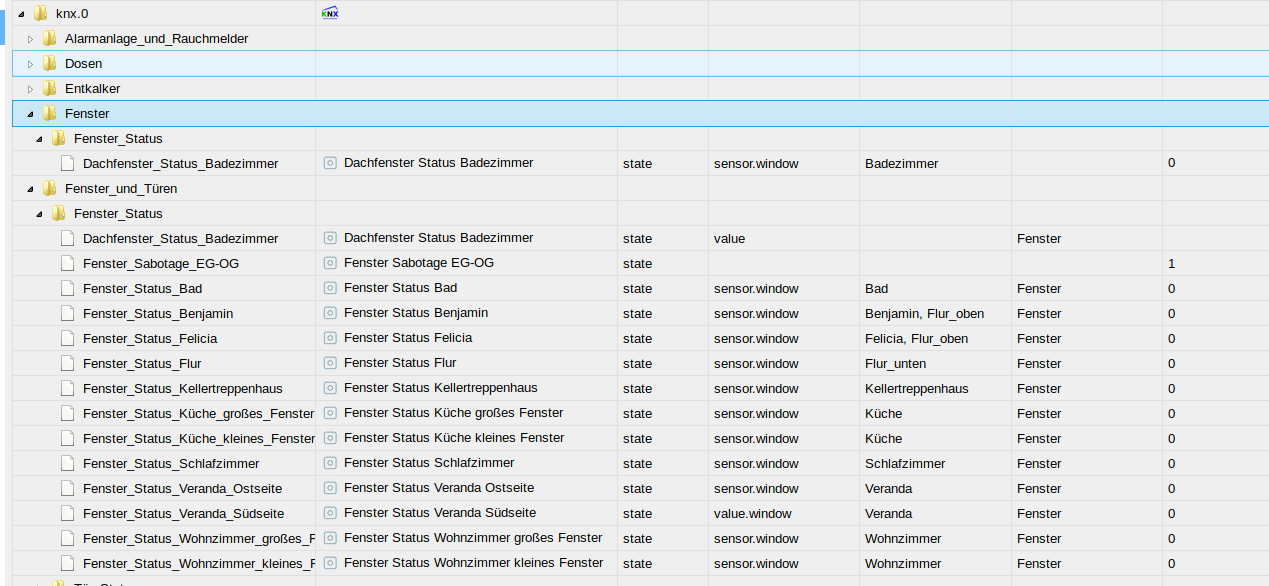The image size is (1269, 586).
Task: Click file icon of Fenster_Status_Flur
Action: pos(67,363)
